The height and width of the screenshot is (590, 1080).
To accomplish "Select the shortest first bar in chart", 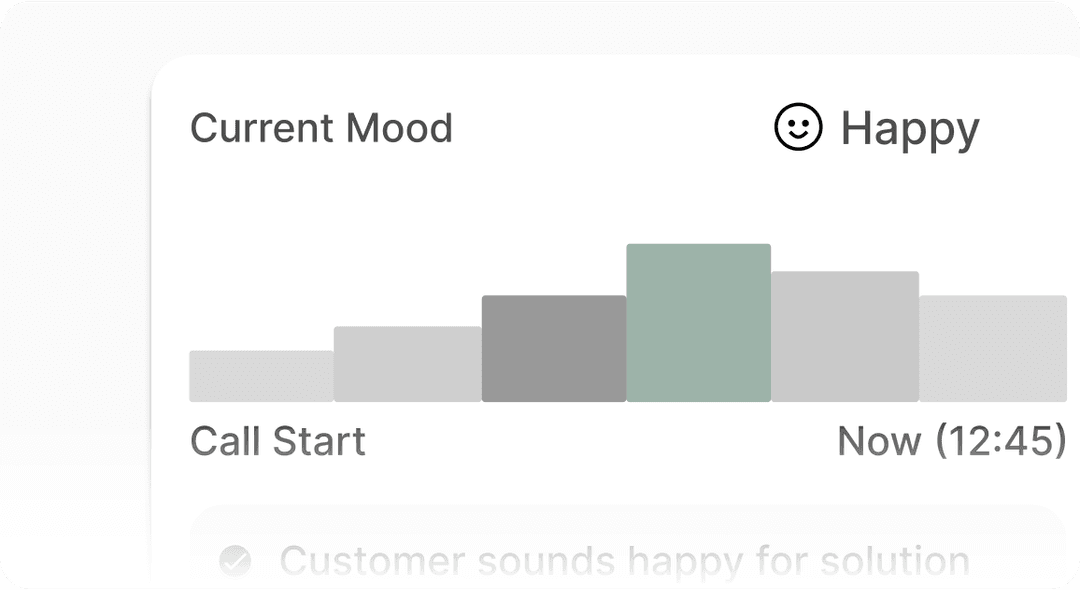I will coord(261,376).
